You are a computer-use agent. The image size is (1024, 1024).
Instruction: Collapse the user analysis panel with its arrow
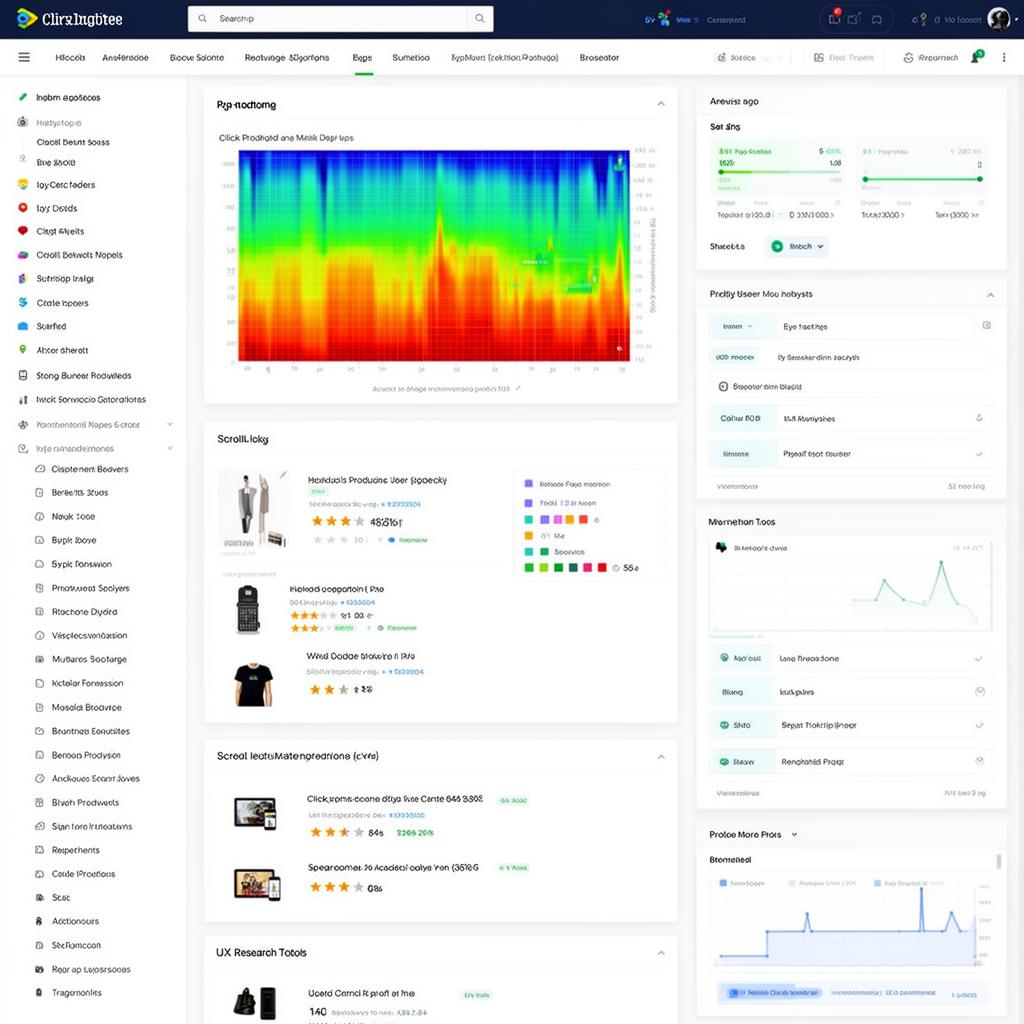tap(990, 294)
